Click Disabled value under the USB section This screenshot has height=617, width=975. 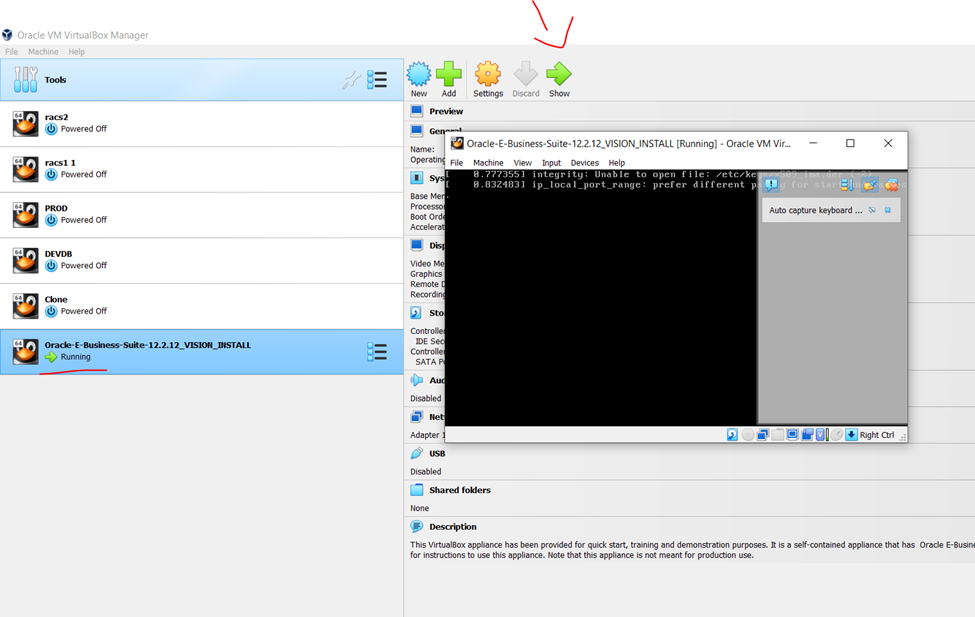[x=425, y=471]
